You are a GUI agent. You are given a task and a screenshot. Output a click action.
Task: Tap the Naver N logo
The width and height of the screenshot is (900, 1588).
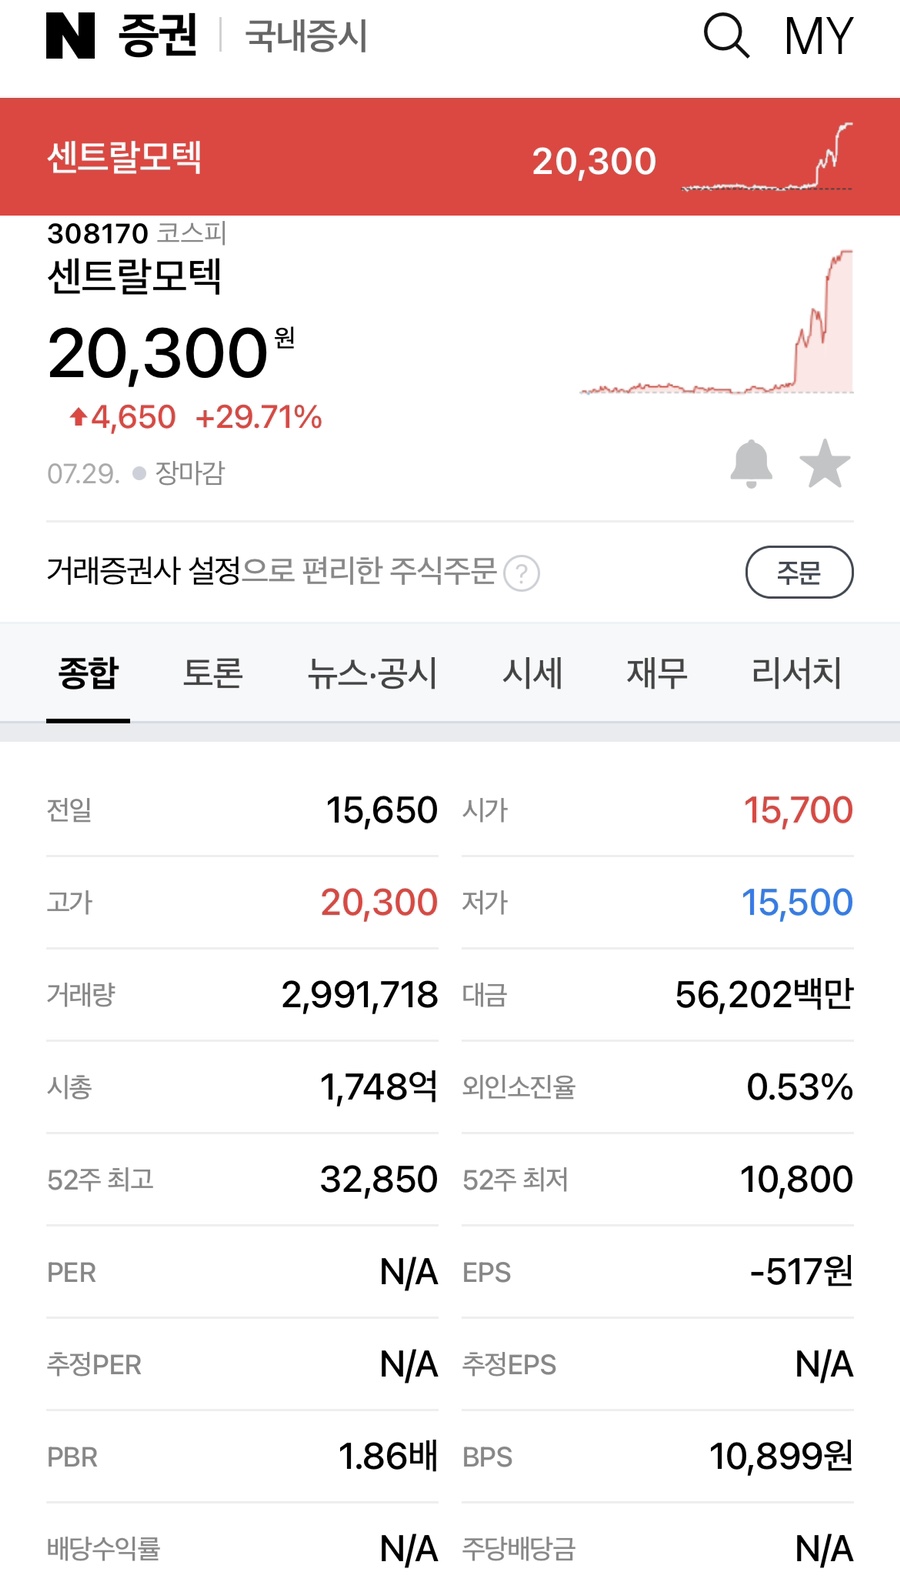tap(70, 36)
